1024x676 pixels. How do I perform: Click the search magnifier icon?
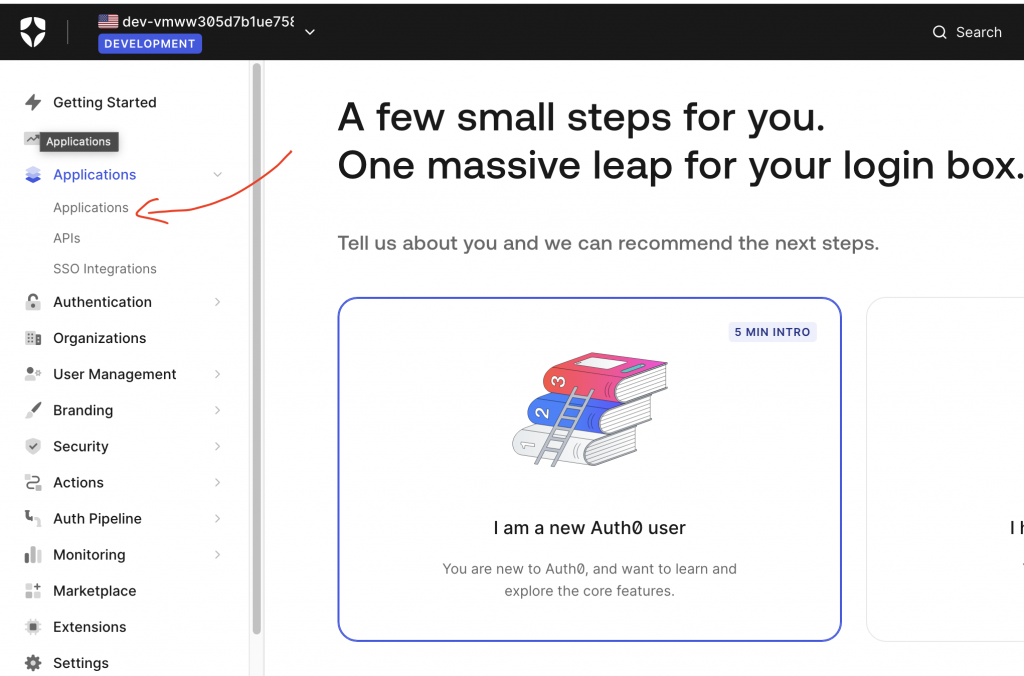(x=939, y=32)
